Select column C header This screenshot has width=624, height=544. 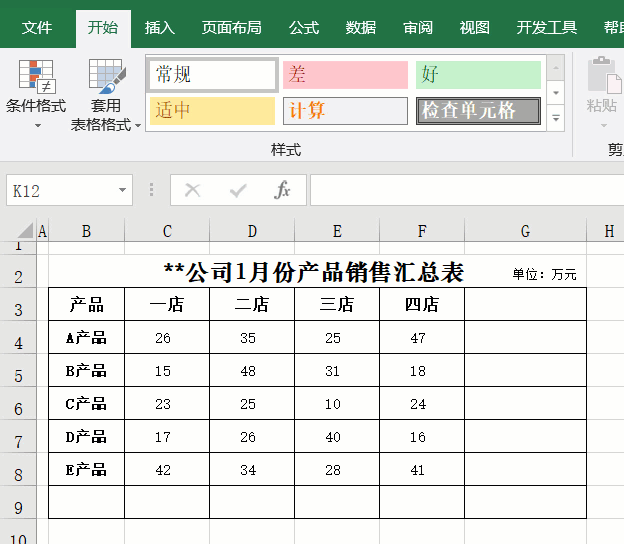coord(167,231)
